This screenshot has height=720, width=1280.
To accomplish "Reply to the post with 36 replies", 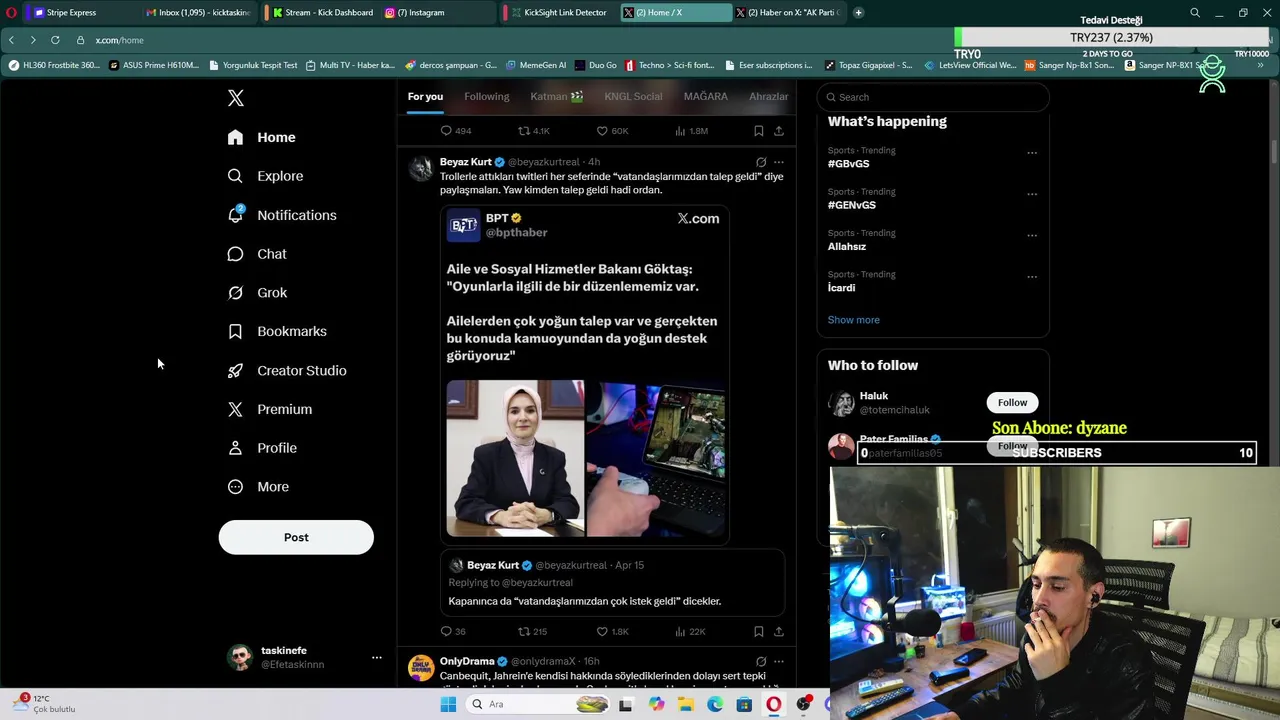I will [x=453, y=632].
